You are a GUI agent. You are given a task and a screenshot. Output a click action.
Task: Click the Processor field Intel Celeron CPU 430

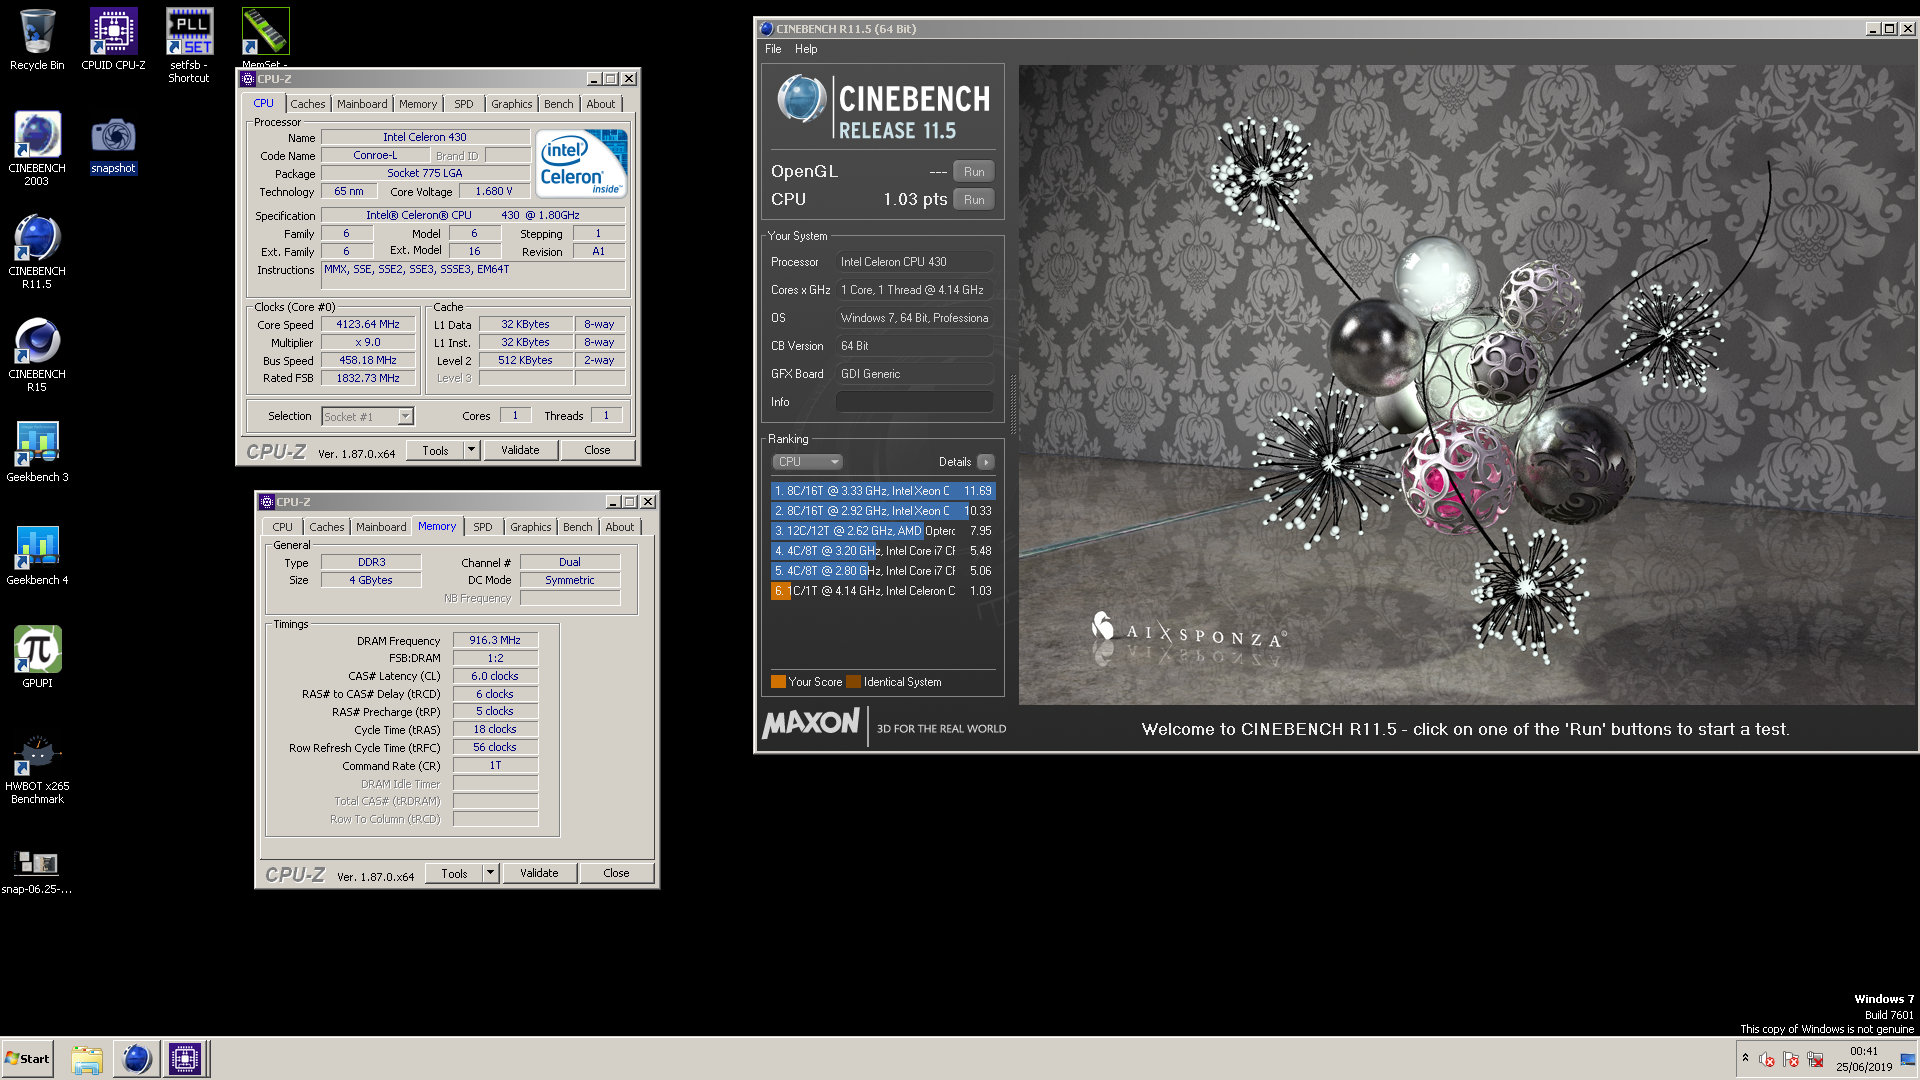tap(914, 262)
